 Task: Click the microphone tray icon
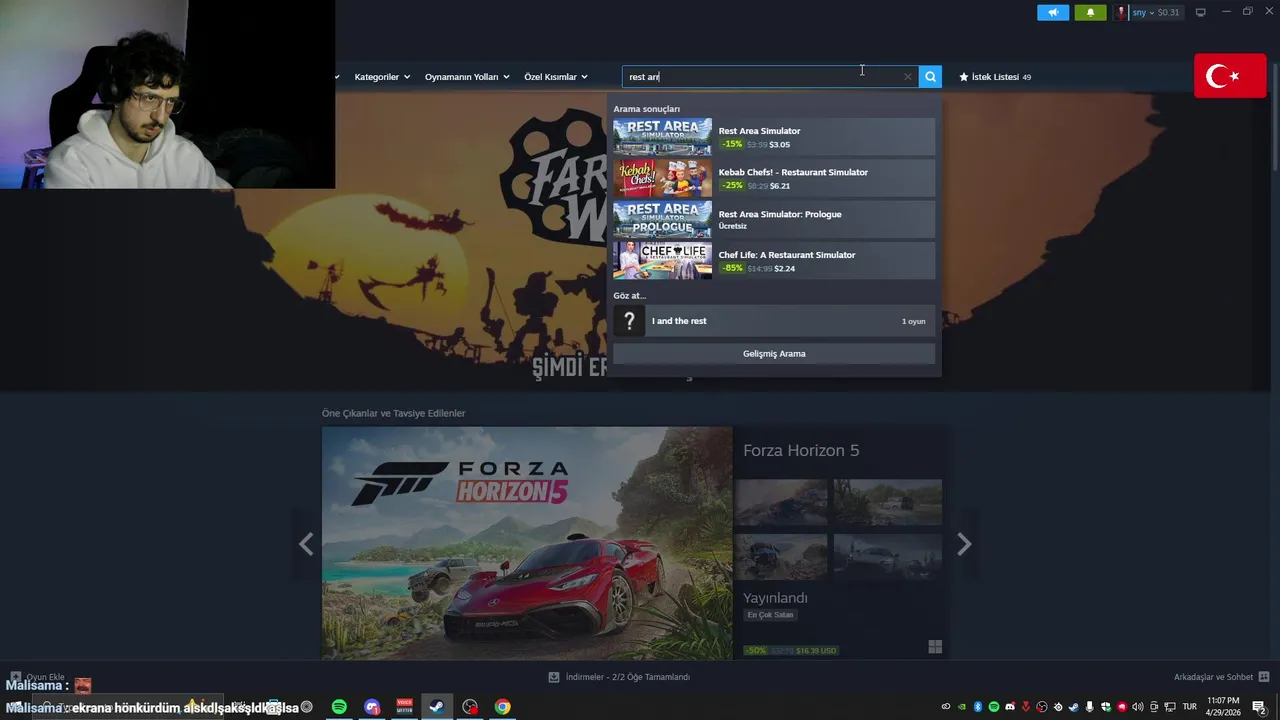point(1090,707)
